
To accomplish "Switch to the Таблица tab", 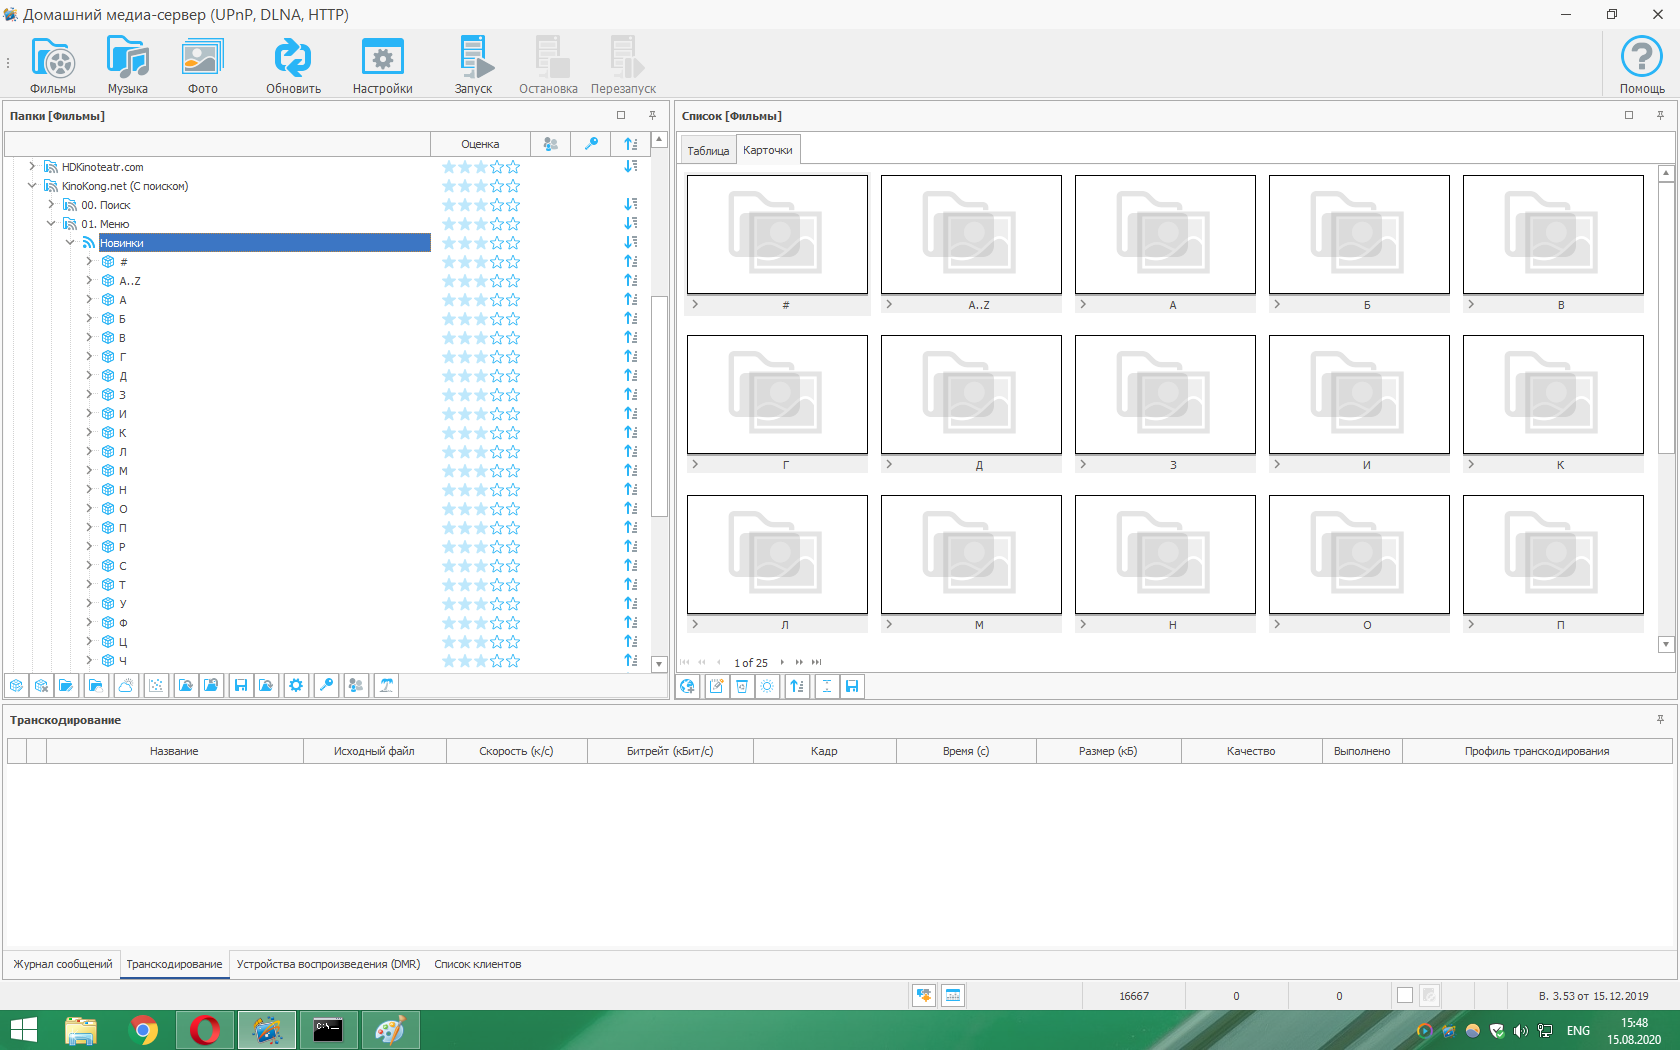I will tap(708, 151).
